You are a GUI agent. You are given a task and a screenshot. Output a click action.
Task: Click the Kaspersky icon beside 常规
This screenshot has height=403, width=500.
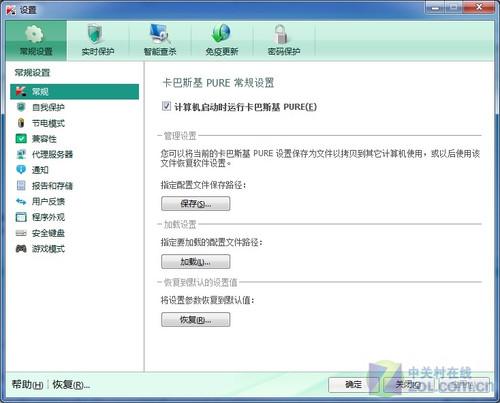tap(21, 91)
